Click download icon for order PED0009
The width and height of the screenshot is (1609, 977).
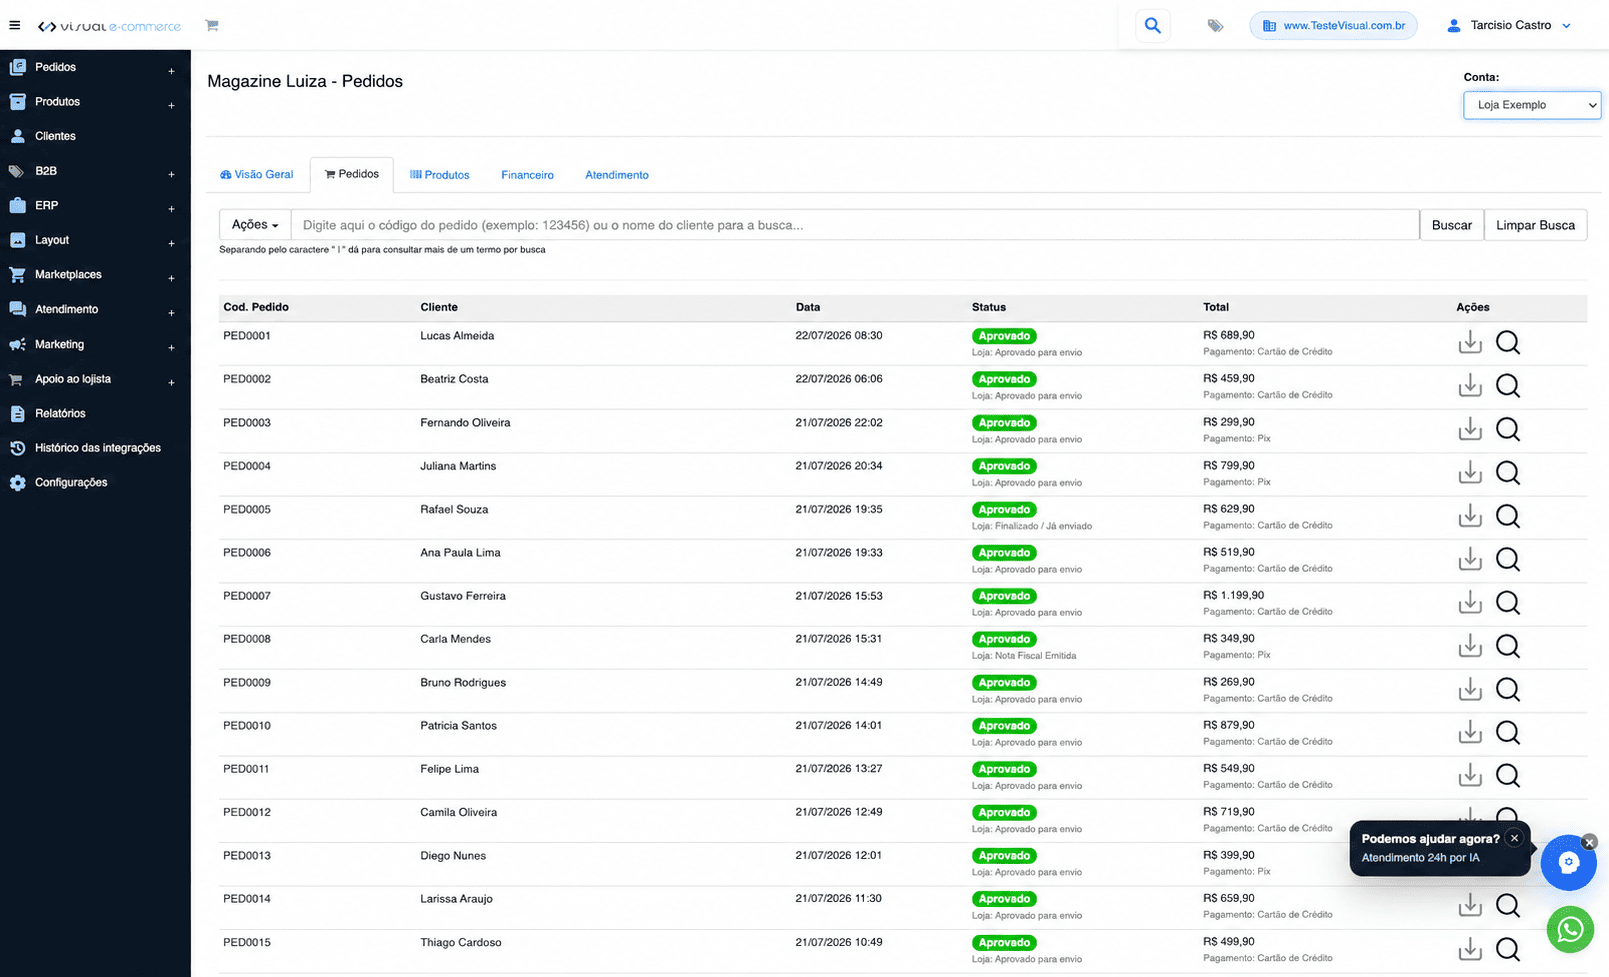click(1470, 689)
